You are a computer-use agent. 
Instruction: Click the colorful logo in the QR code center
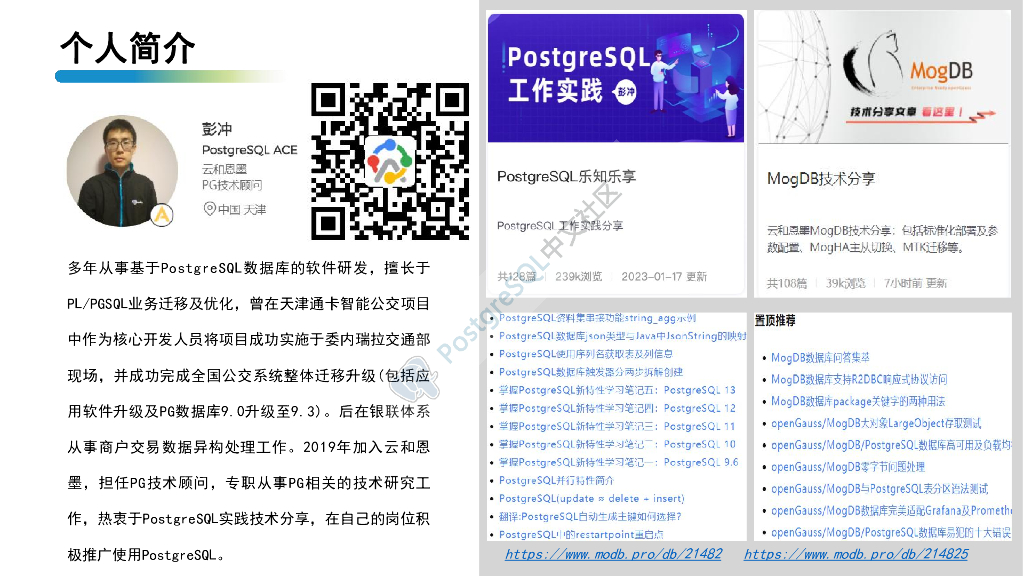pyautogui.click(x=390, y=161)
